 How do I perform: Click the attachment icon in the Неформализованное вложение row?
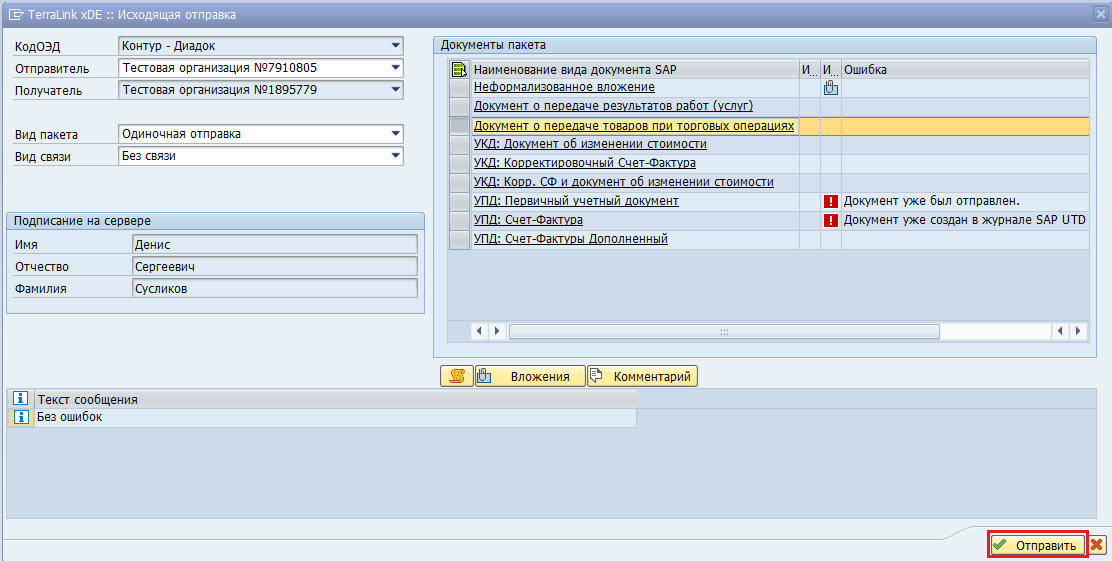click(830, 88)
